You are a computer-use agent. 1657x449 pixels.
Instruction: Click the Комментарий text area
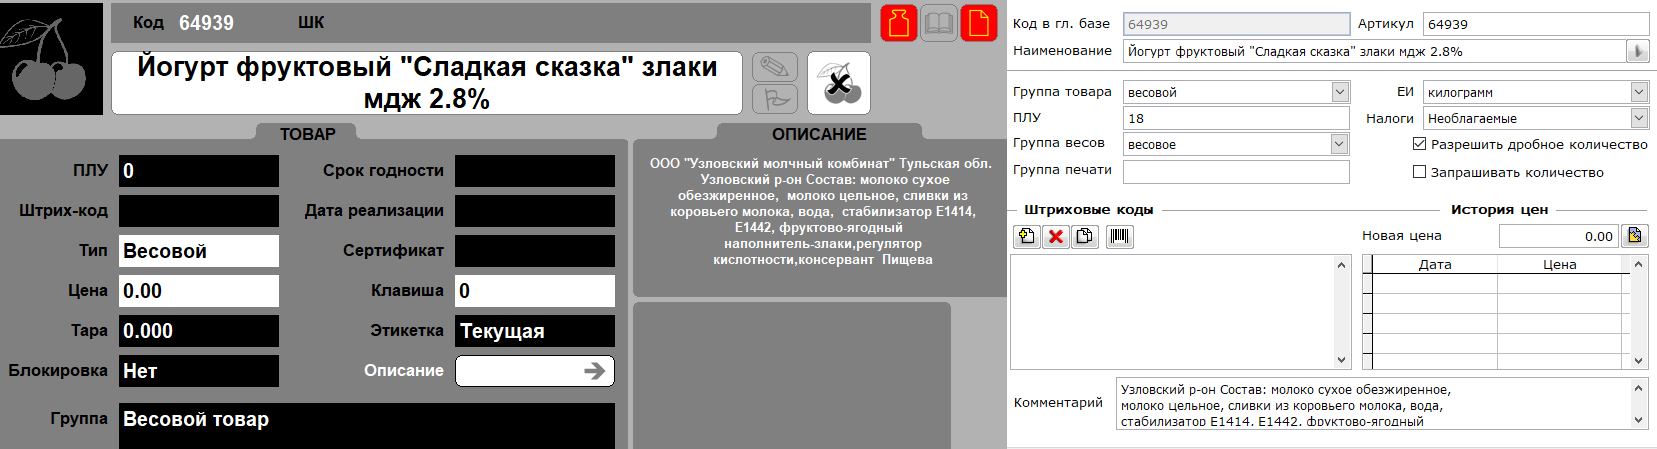[x=1375, y=404]
